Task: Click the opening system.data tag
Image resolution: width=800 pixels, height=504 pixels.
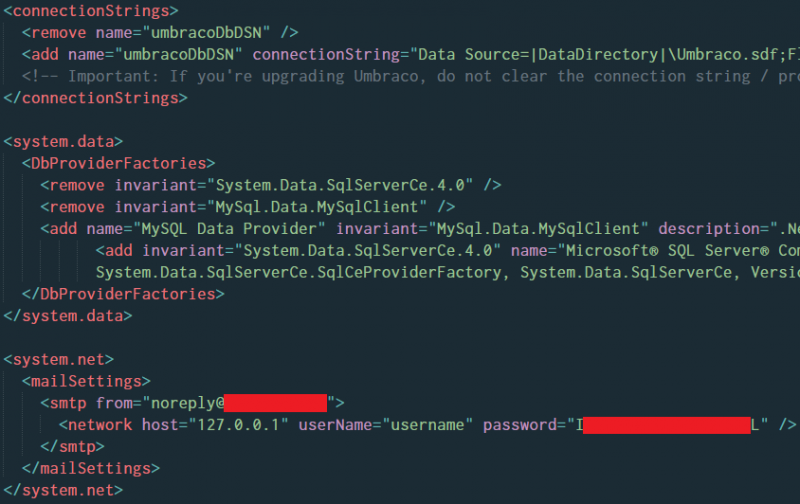Action: (x=63, y=141)
